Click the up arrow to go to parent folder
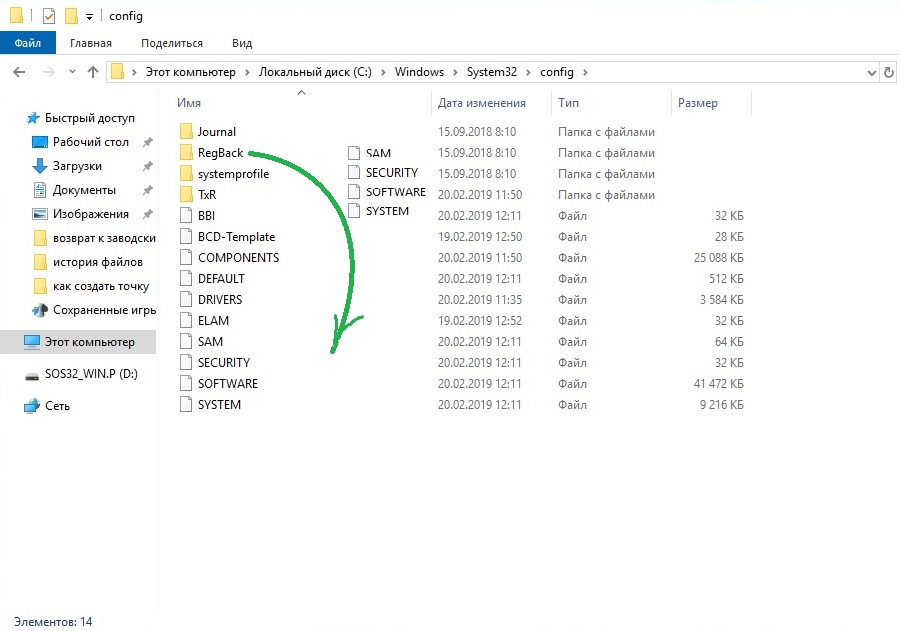Image resolution: width=900 pixels, height=631 pixels. tap(93, 72)
